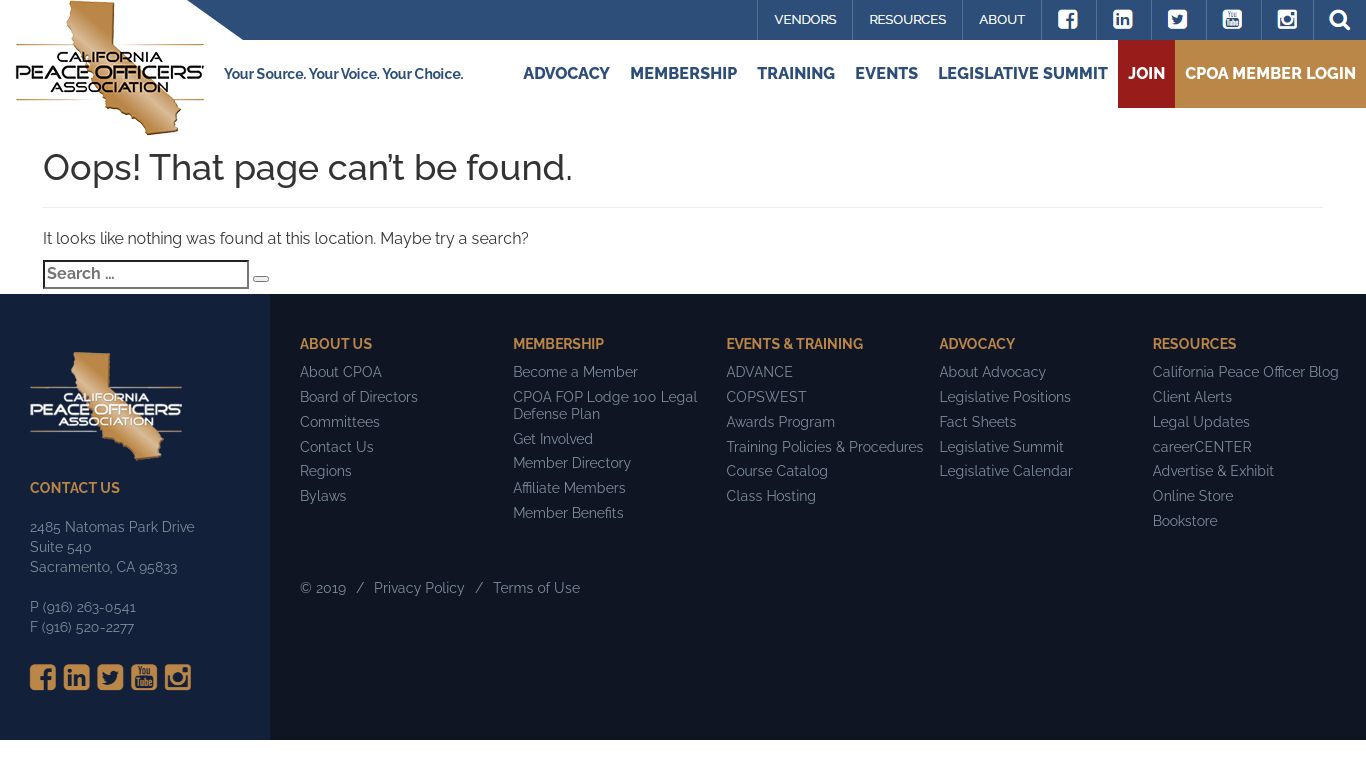Submit the search form button

point(261,279)
